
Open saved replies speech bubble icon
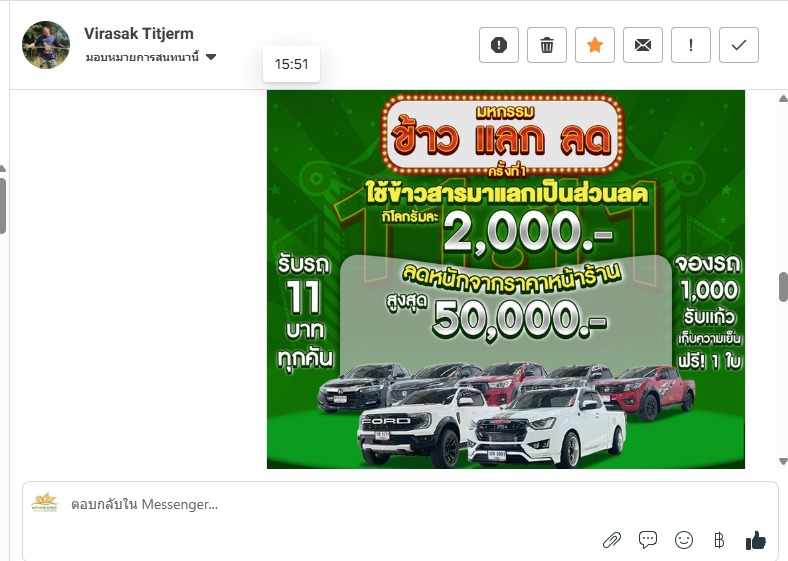point(648,540)
